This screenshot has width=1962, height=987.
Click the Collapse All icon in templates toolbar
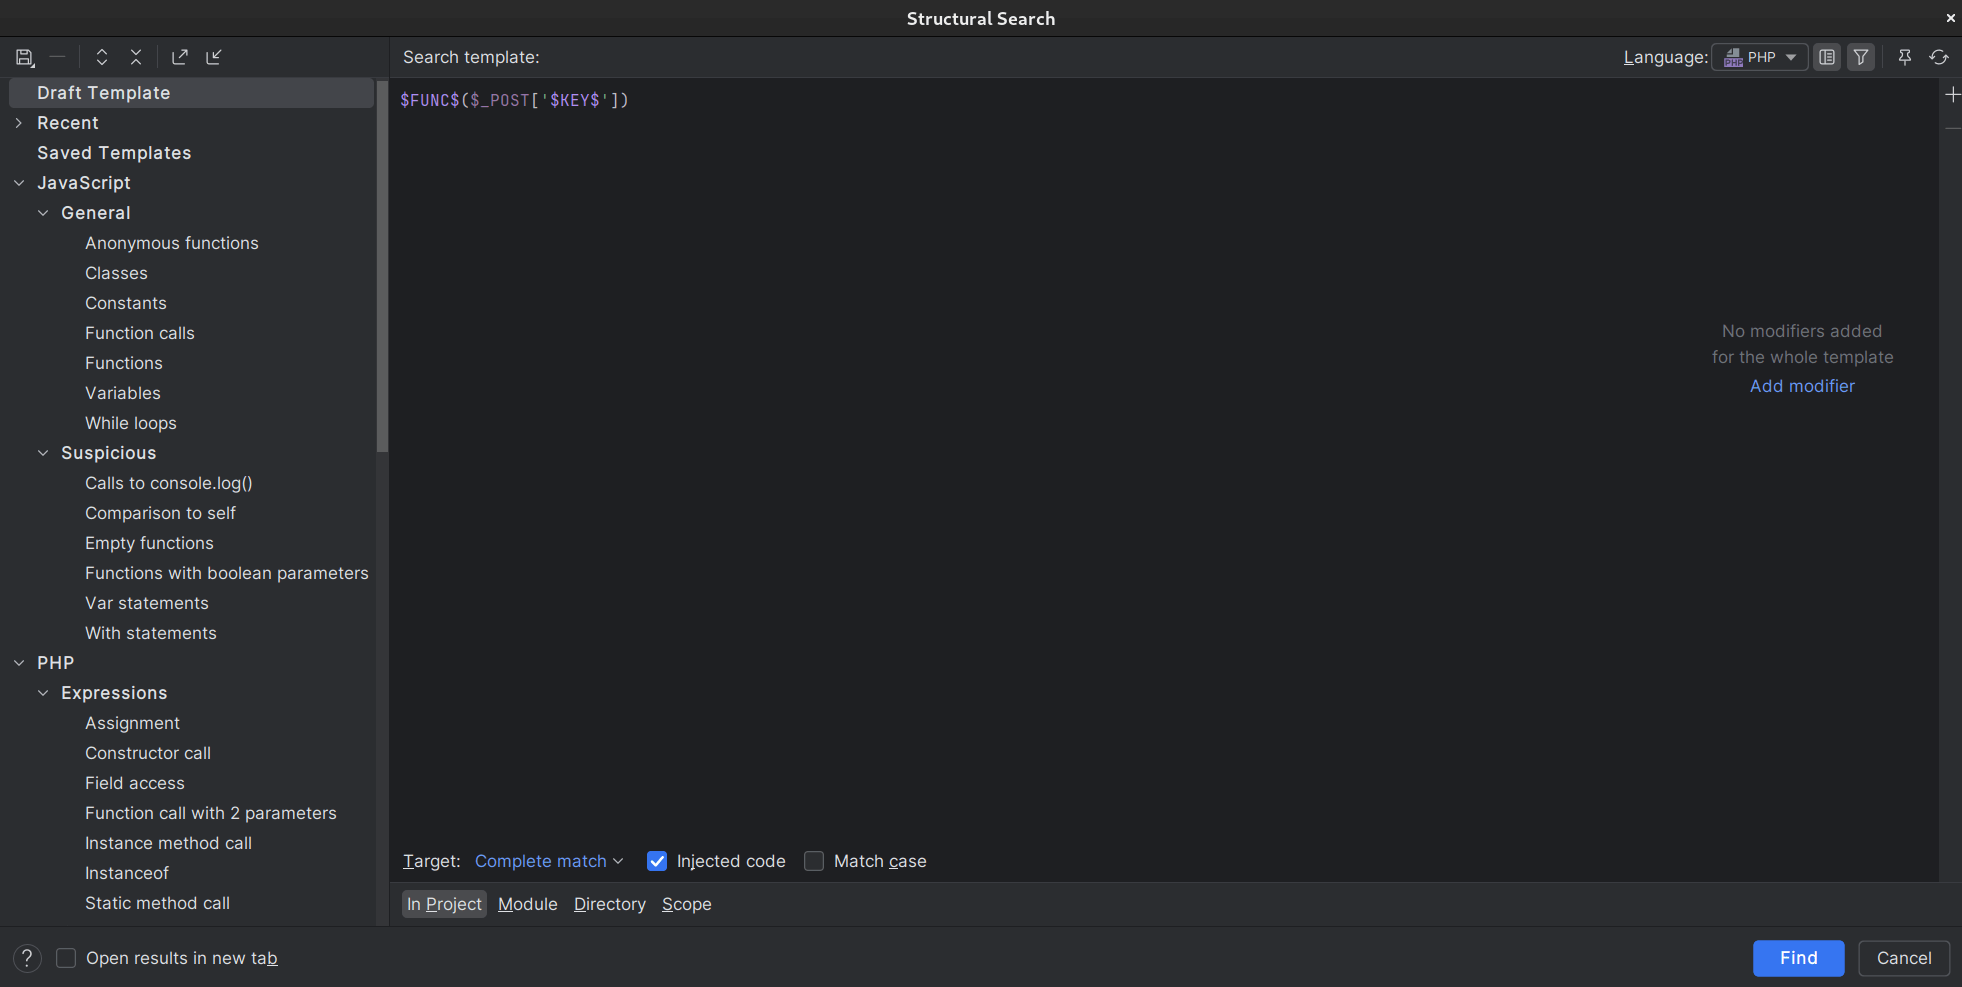pos(136,57)
